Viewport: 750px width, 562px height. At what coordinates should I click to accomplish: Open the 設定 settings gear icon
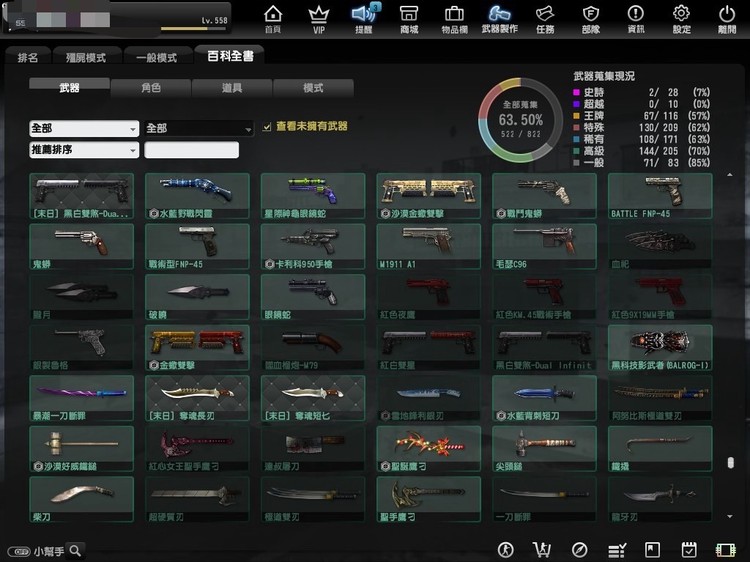(x=681, y=19)
